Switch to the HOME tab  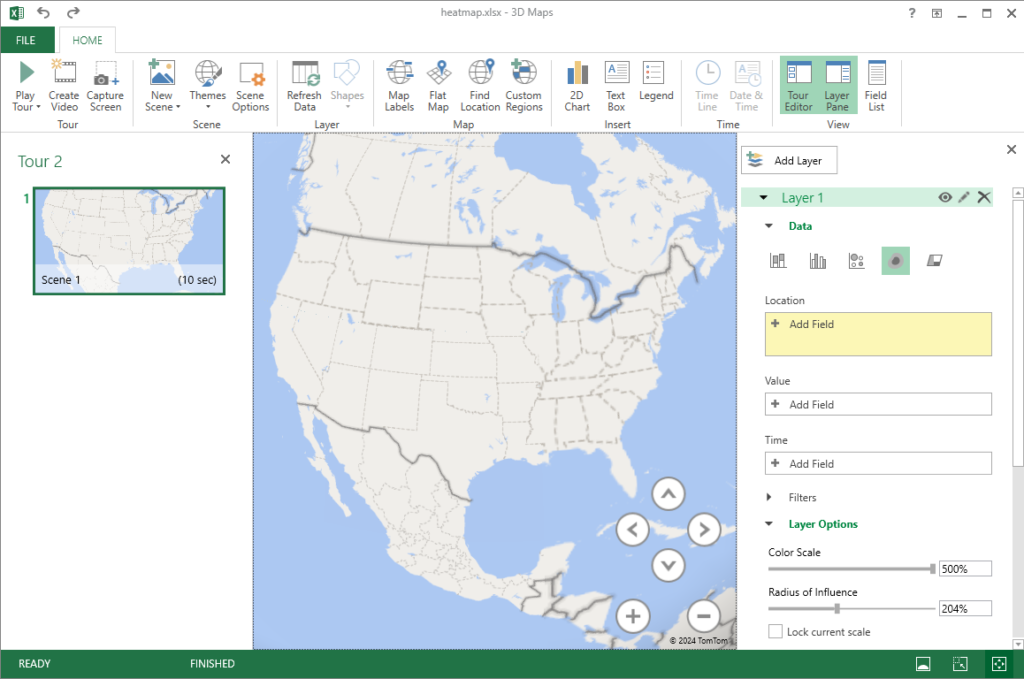88,40
